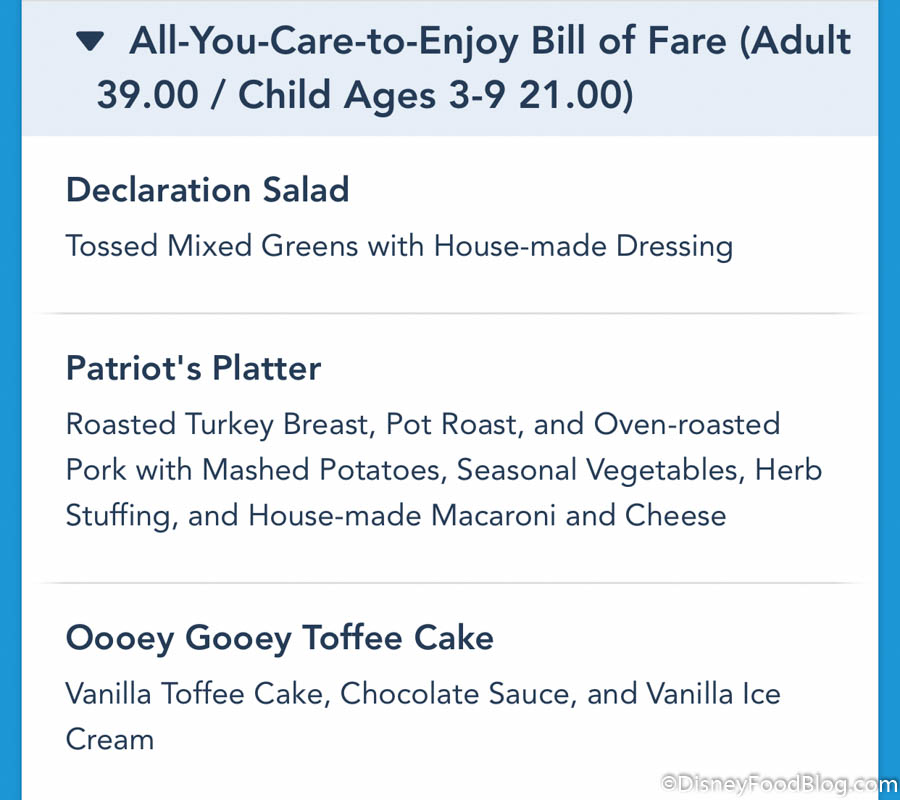Click the Seasonal Vegetables text

point(599,469)
